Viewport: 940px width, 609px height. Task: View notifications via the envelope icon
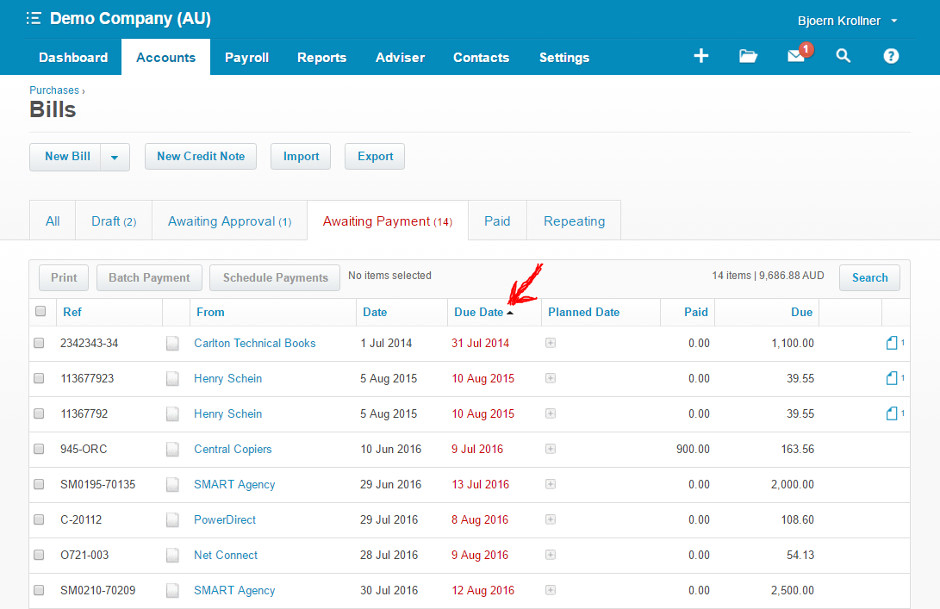click(x=795, y=56)
